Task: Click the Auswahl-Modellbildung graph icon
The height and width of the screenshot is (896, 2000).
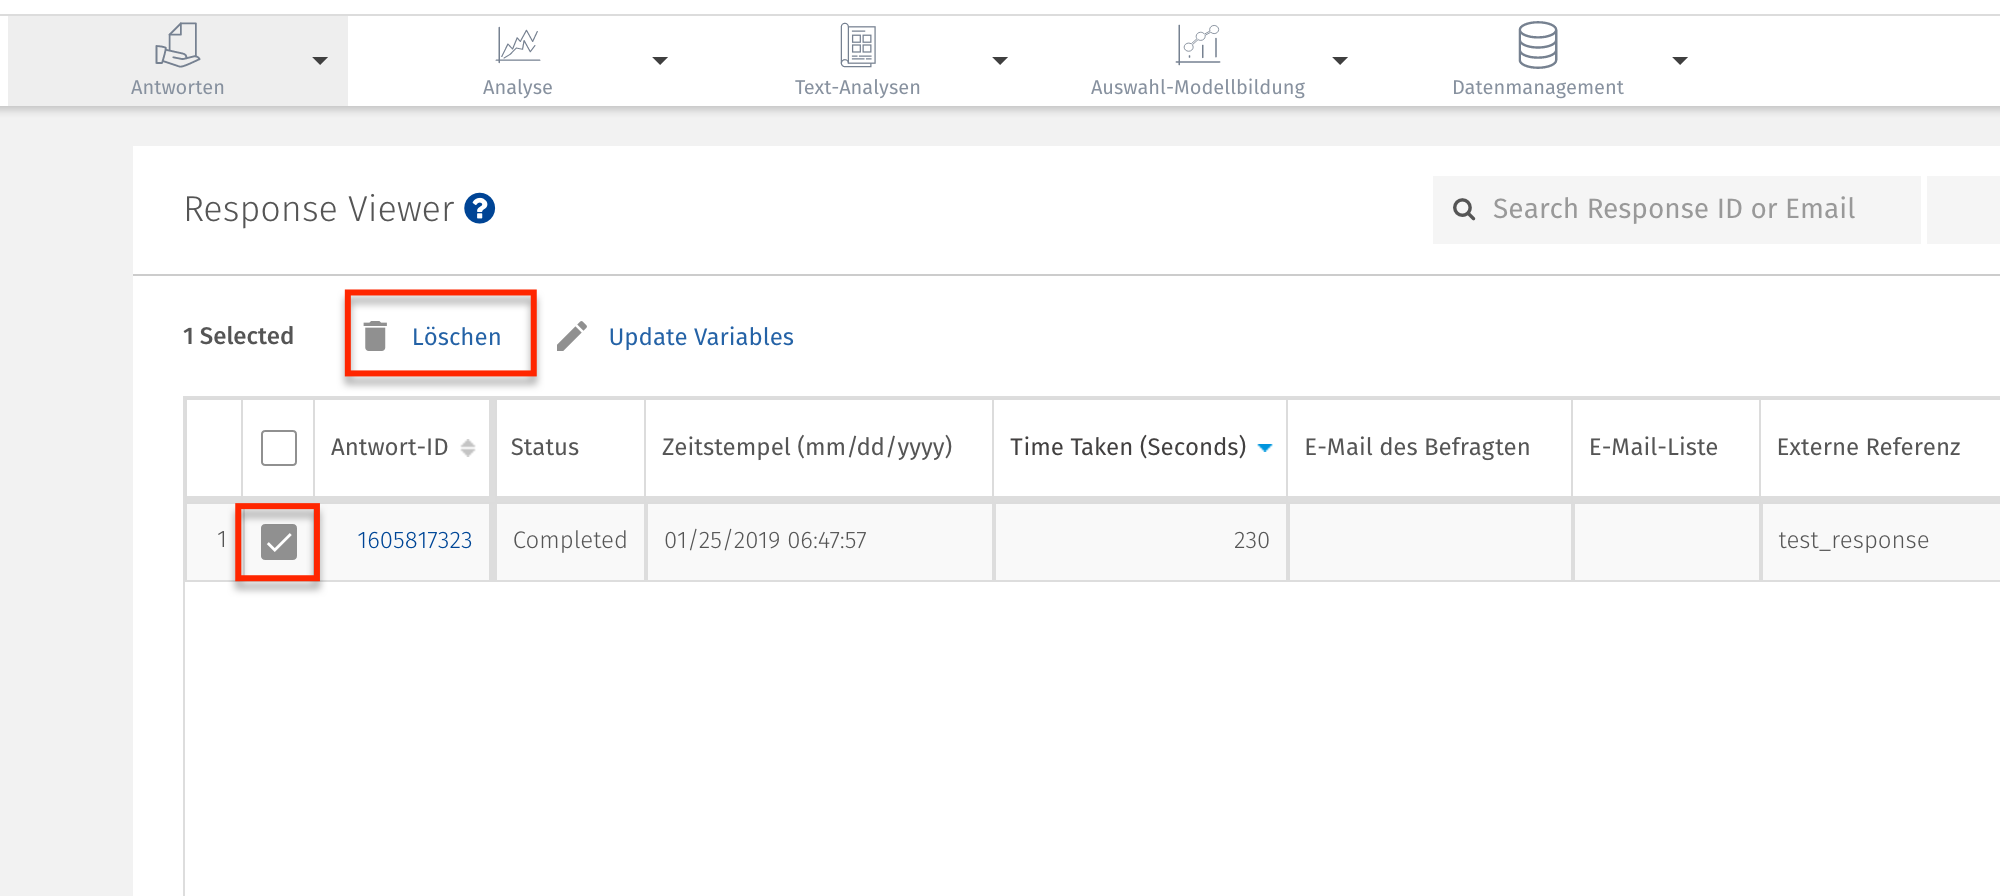Action: (1198, 45)
